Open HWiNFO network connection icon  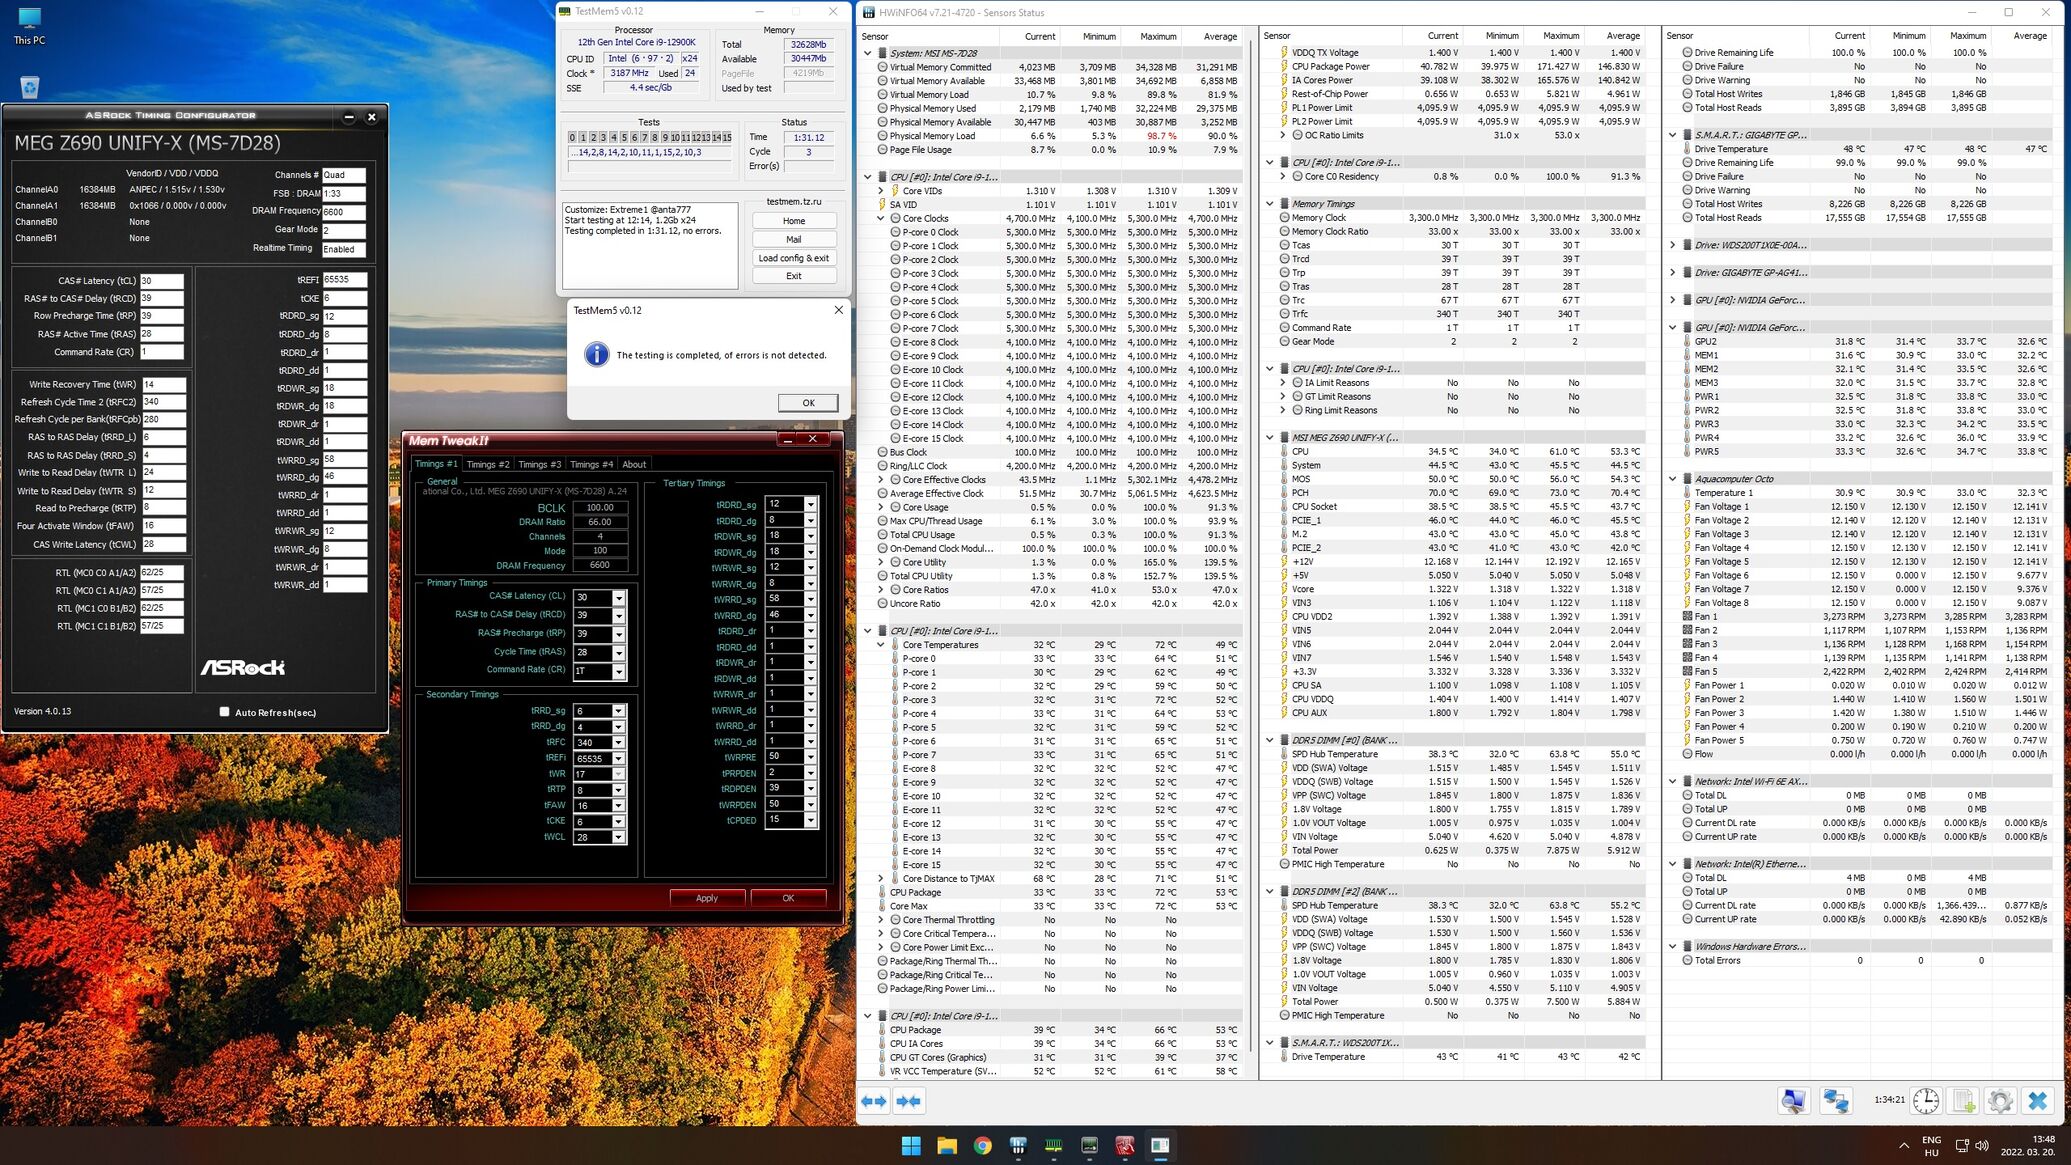[x=1836, y=1101]
